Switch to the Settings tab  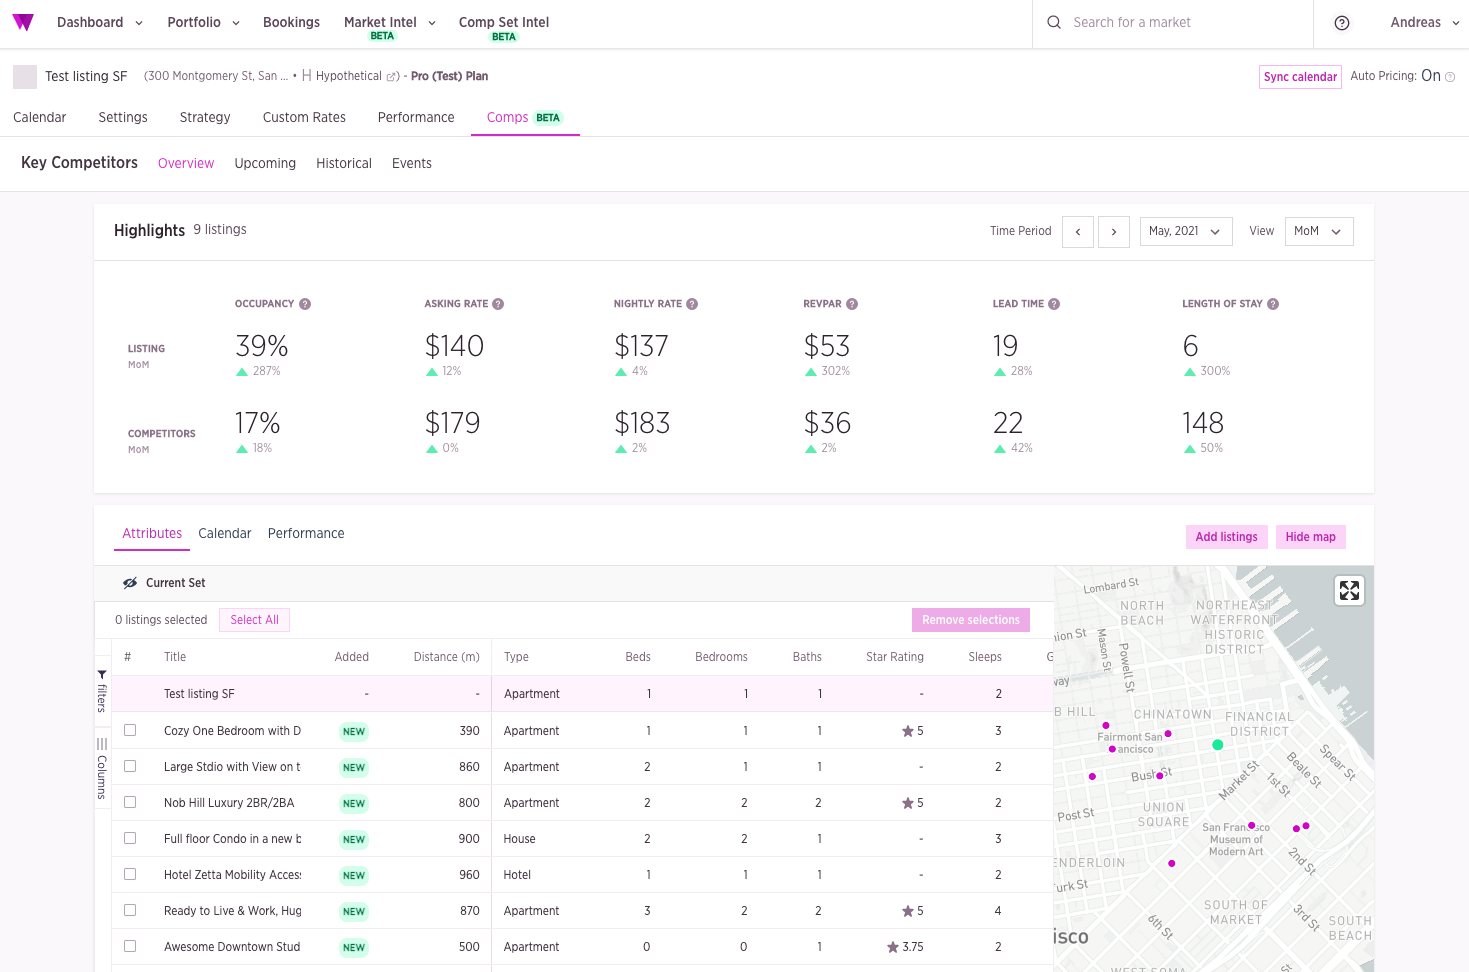pyautogui.click(x=123, y=118)
